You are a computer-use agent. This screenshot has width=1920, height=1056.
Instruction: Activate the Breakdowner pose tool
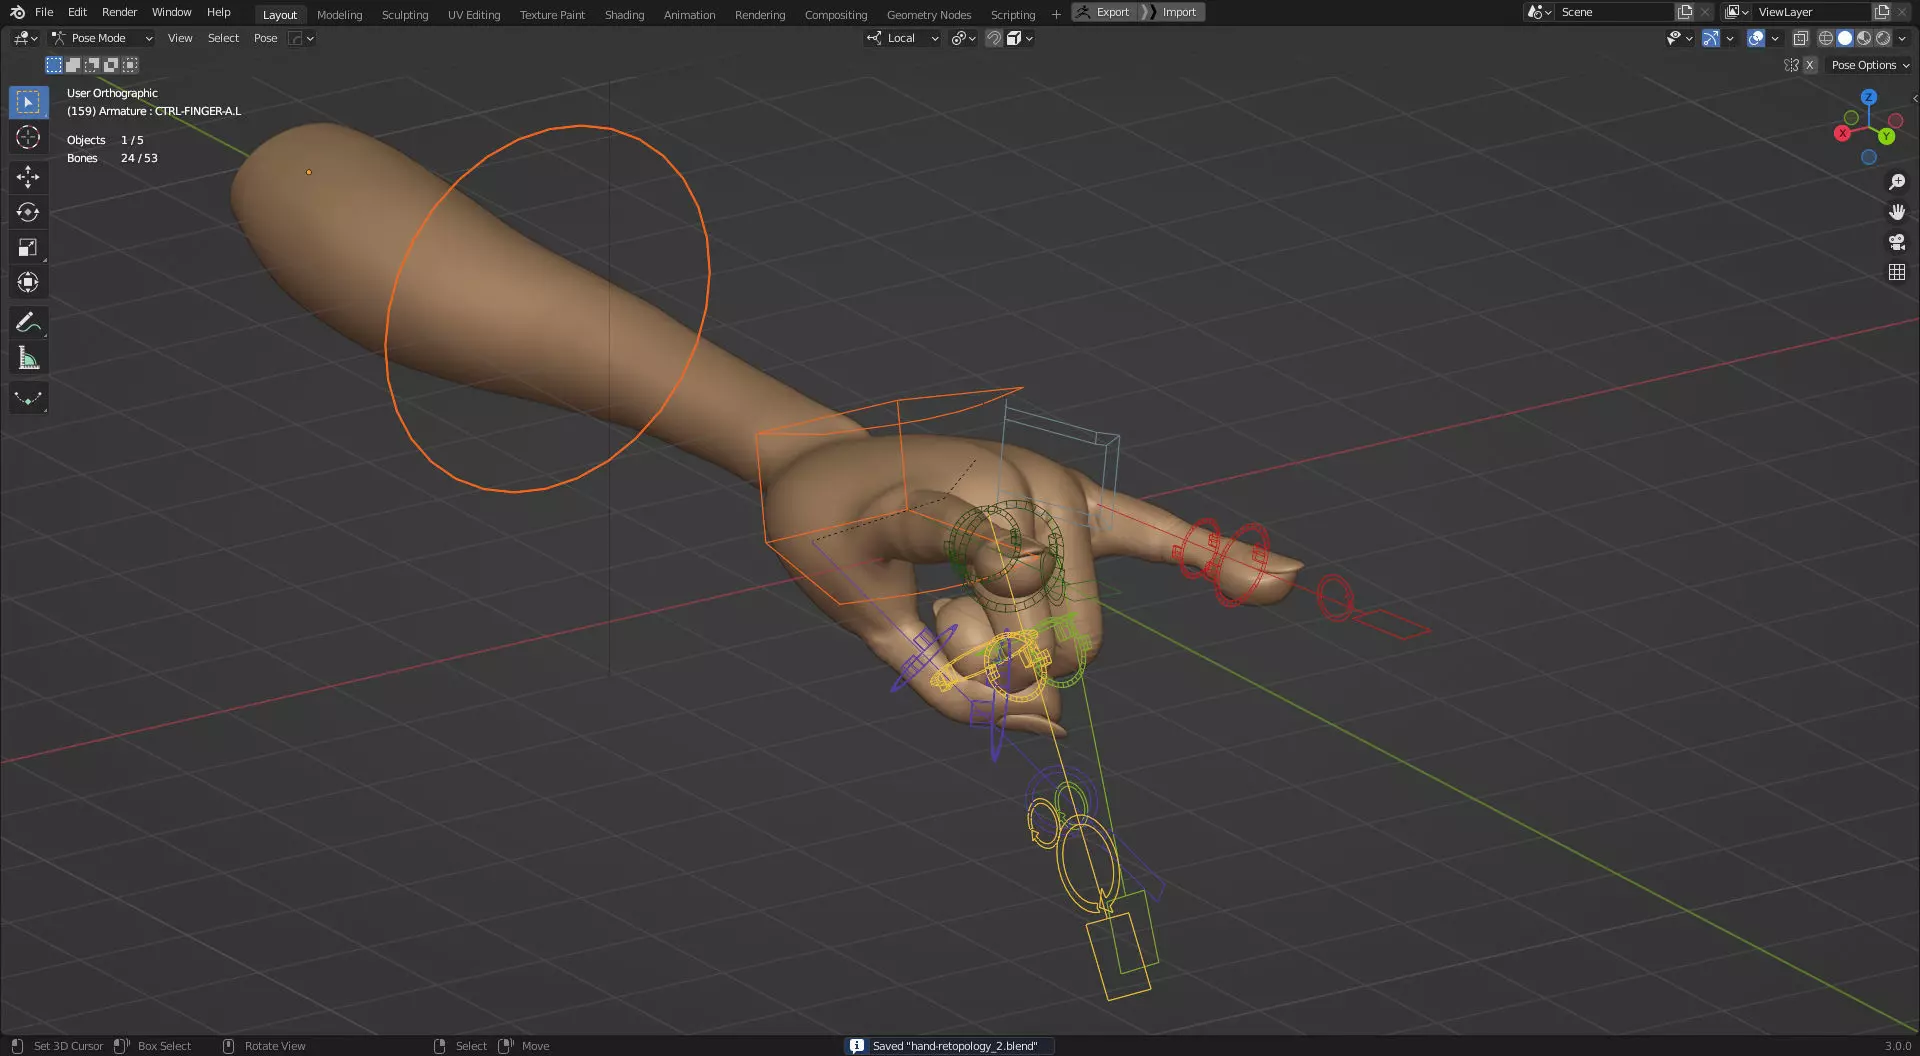28,398
